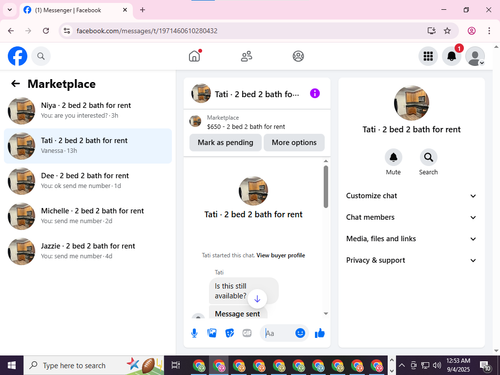The image size is (500, 375).
Task: View site information icon in address bar
Action: point(67,31)
